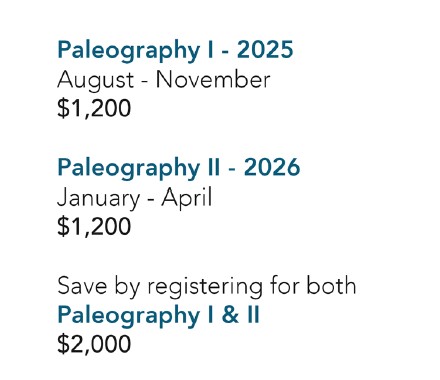Click the year 2026 in the heading
Screen dimensions: 440x380
coord(272,167)
